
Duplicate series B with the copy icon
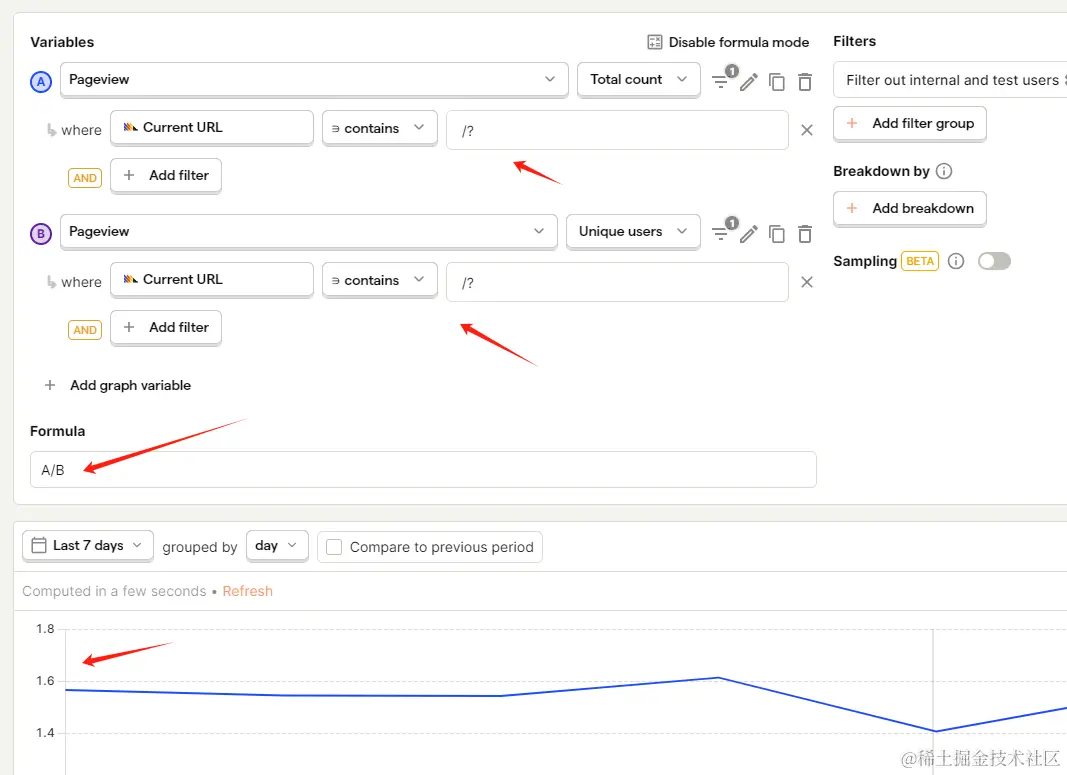[777, 233]
